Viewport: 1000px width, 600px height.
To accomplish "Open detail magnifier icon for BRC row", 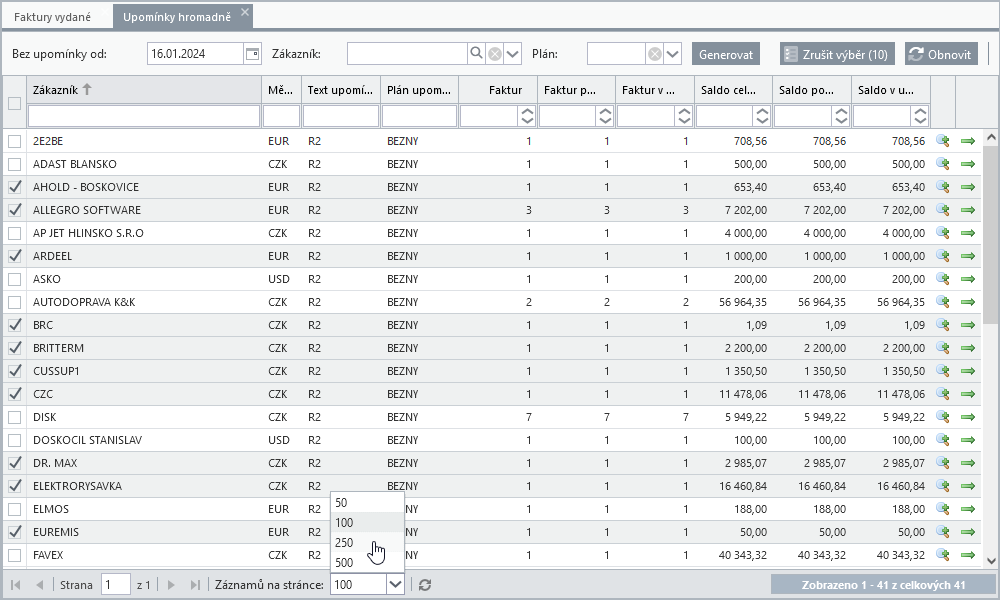I will click(943, 325).
